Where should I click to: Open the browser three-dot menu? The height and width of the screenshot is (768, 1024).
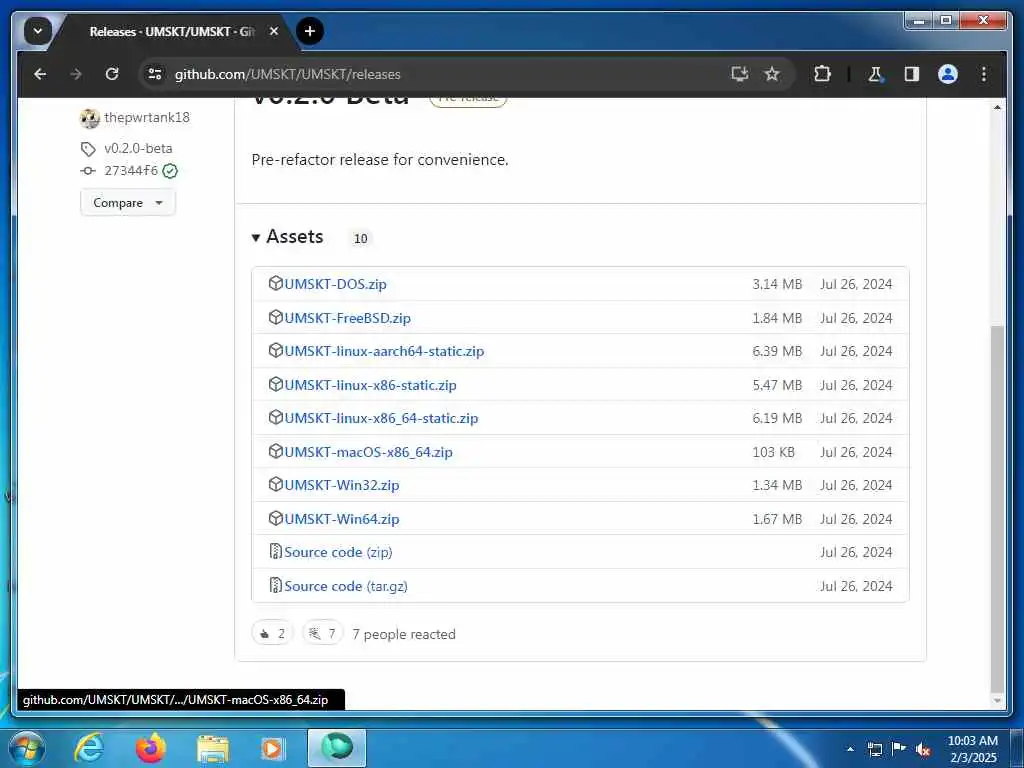984,74
